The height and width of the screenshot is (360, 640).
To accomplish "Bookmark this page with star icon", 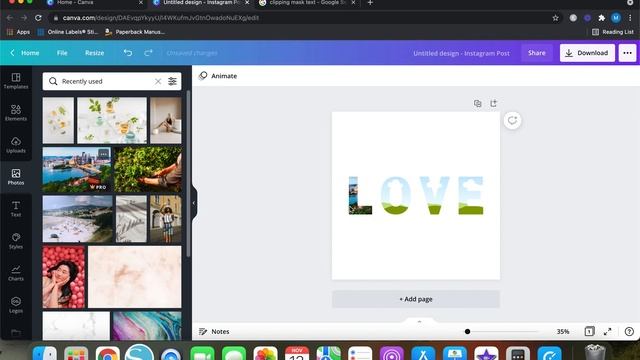I will [555, 18].
